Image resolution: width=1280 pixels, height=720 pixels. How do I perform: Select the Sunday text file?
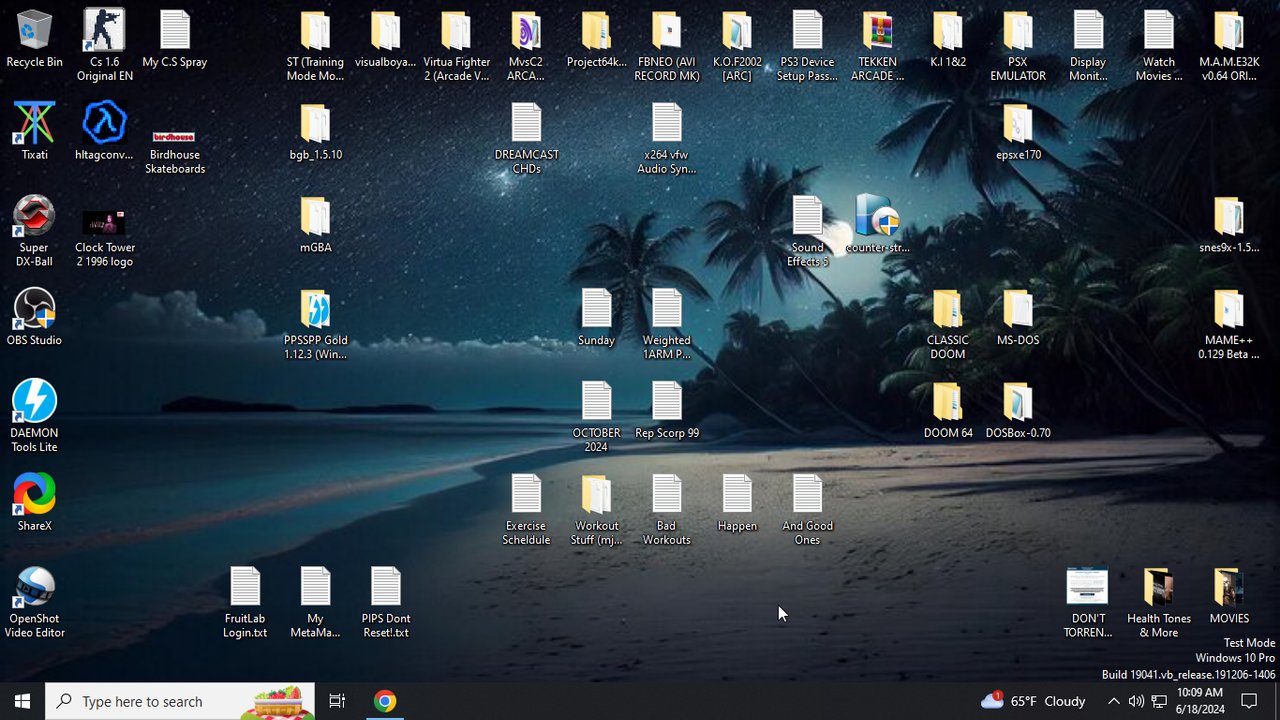(x=596, y=318)
